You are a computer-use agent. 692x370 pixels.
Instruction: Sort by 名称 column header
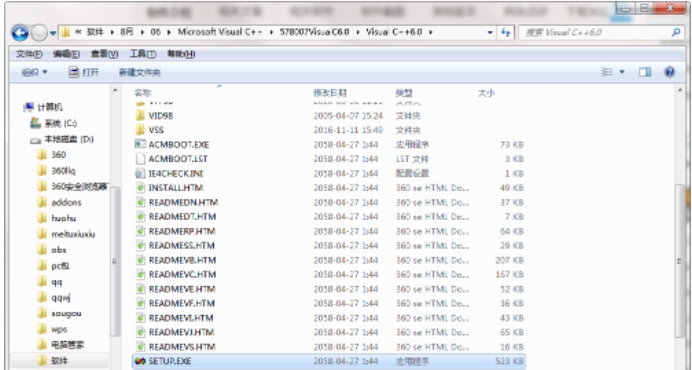(143, 93)
